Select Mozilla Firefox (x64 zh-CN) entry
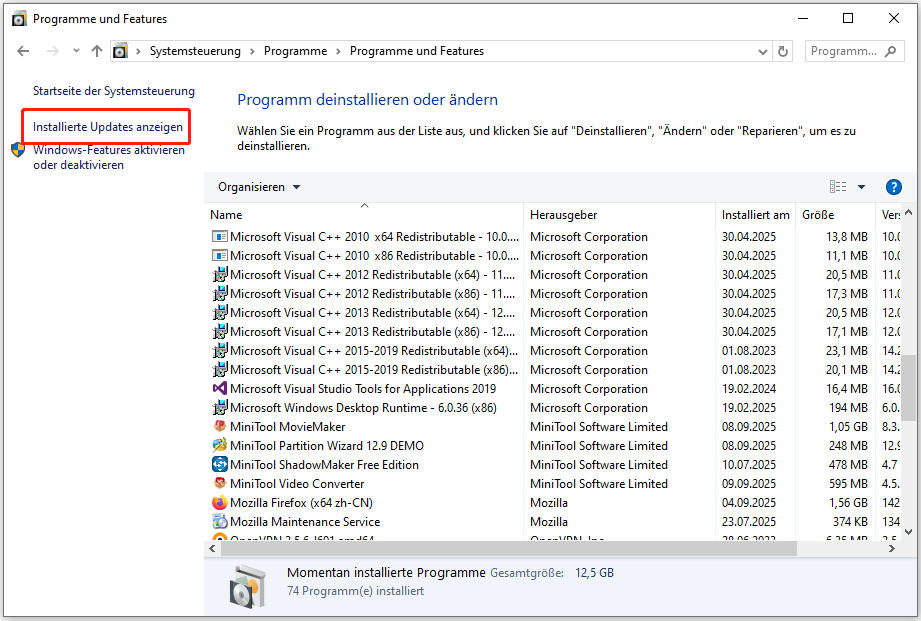The width and height of the screenshot is (921, 621). (301, 503)
